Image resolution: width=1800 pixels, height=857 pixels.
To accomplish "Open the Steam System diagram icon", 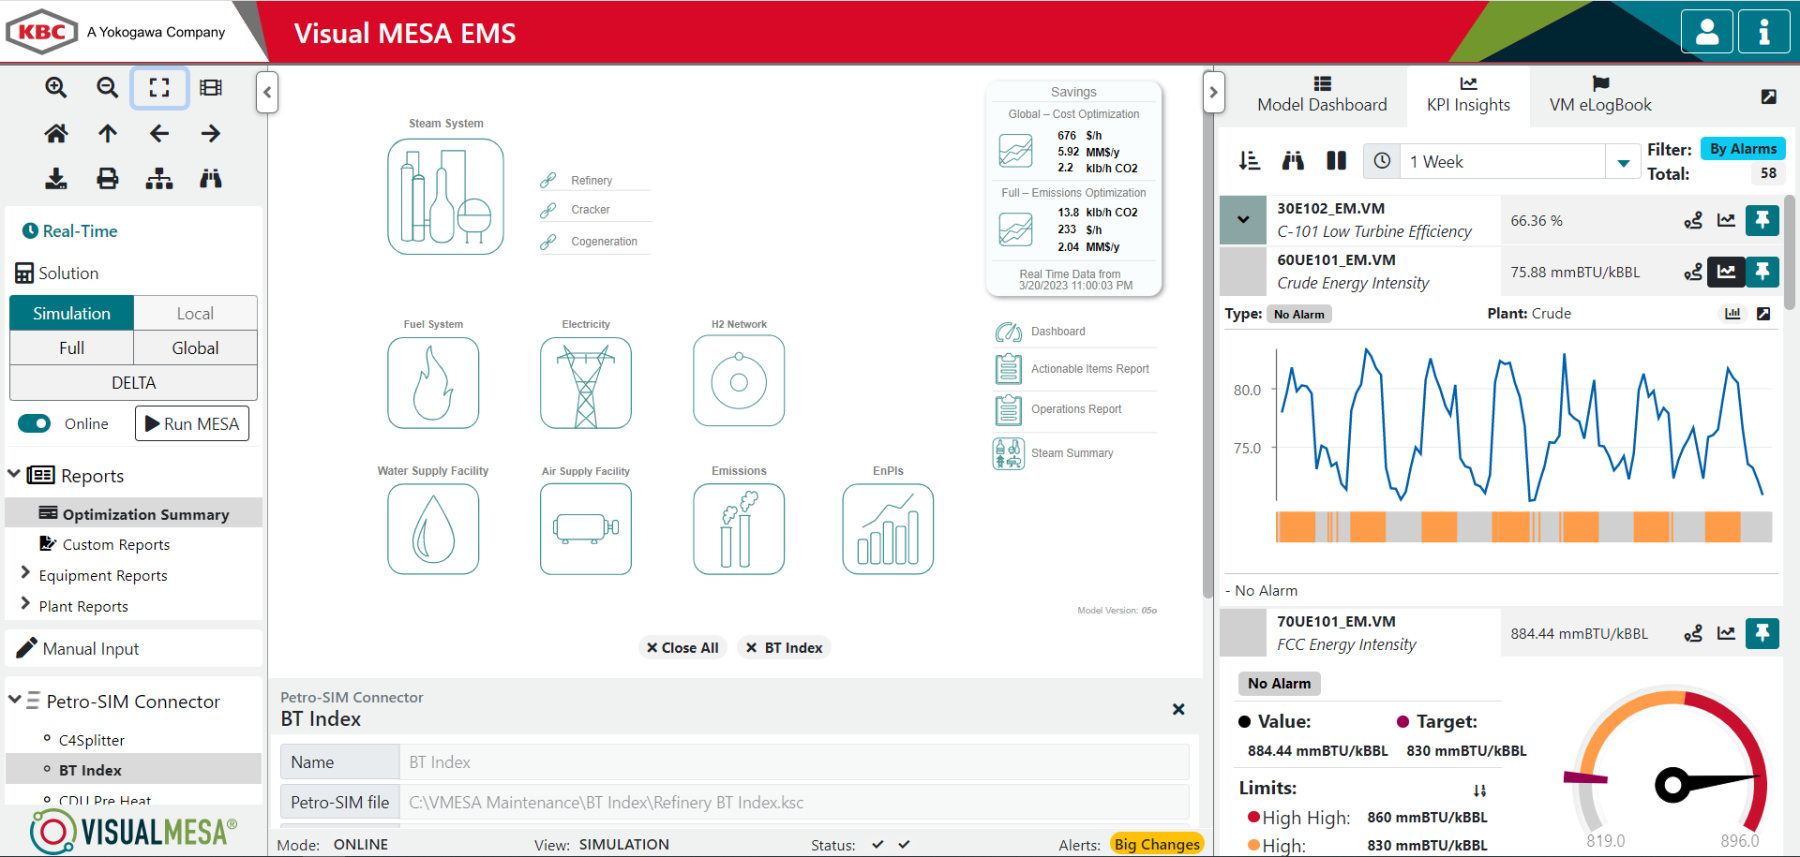I will click(x=445, y=197).
